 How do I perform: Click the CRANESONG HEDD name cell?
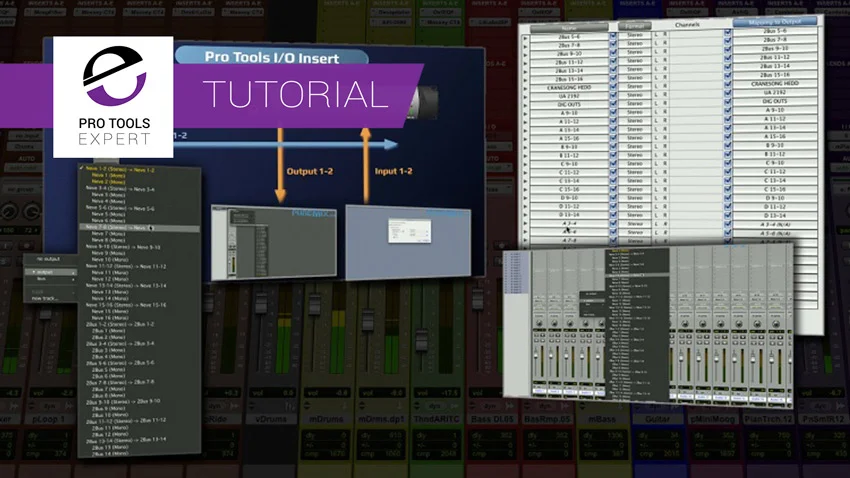pos(569,87)
